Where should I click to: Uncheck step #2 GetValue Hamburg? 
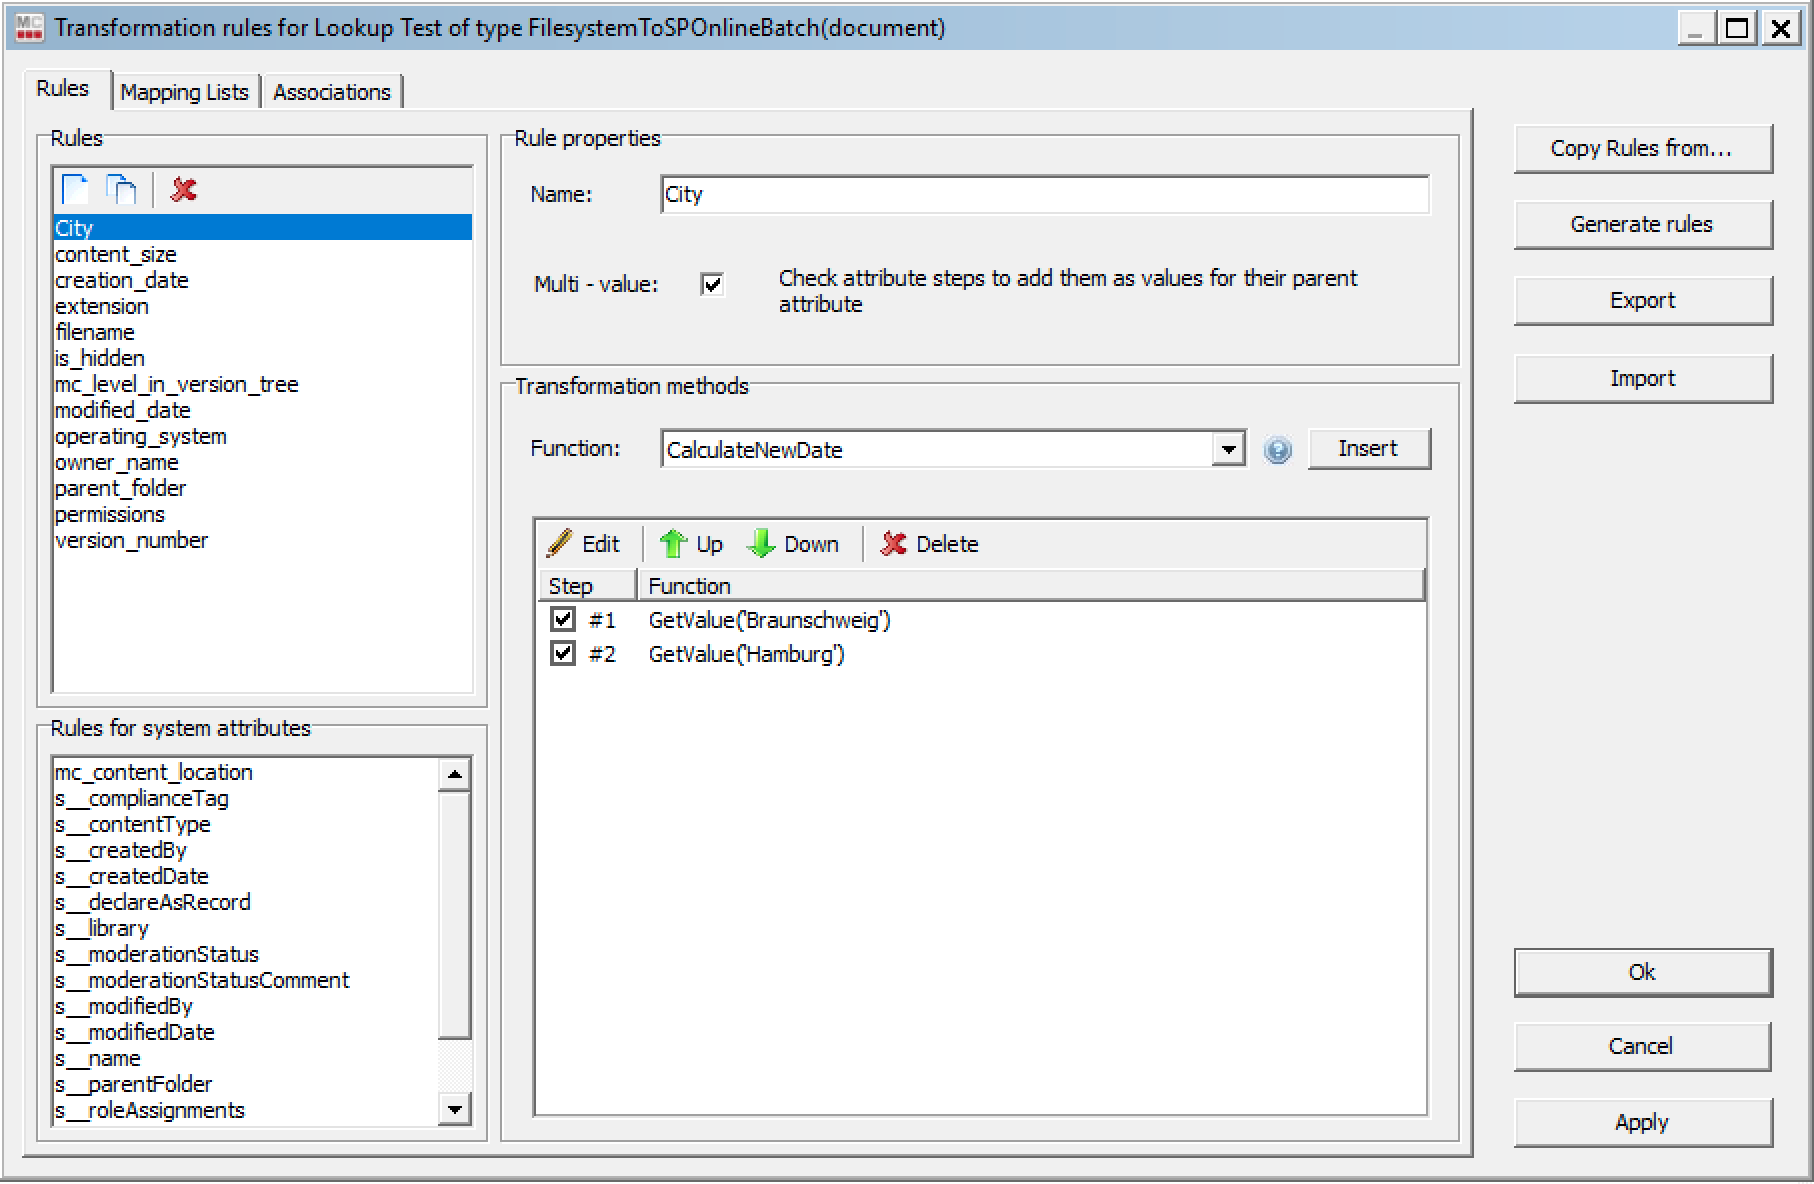point(563,654)
